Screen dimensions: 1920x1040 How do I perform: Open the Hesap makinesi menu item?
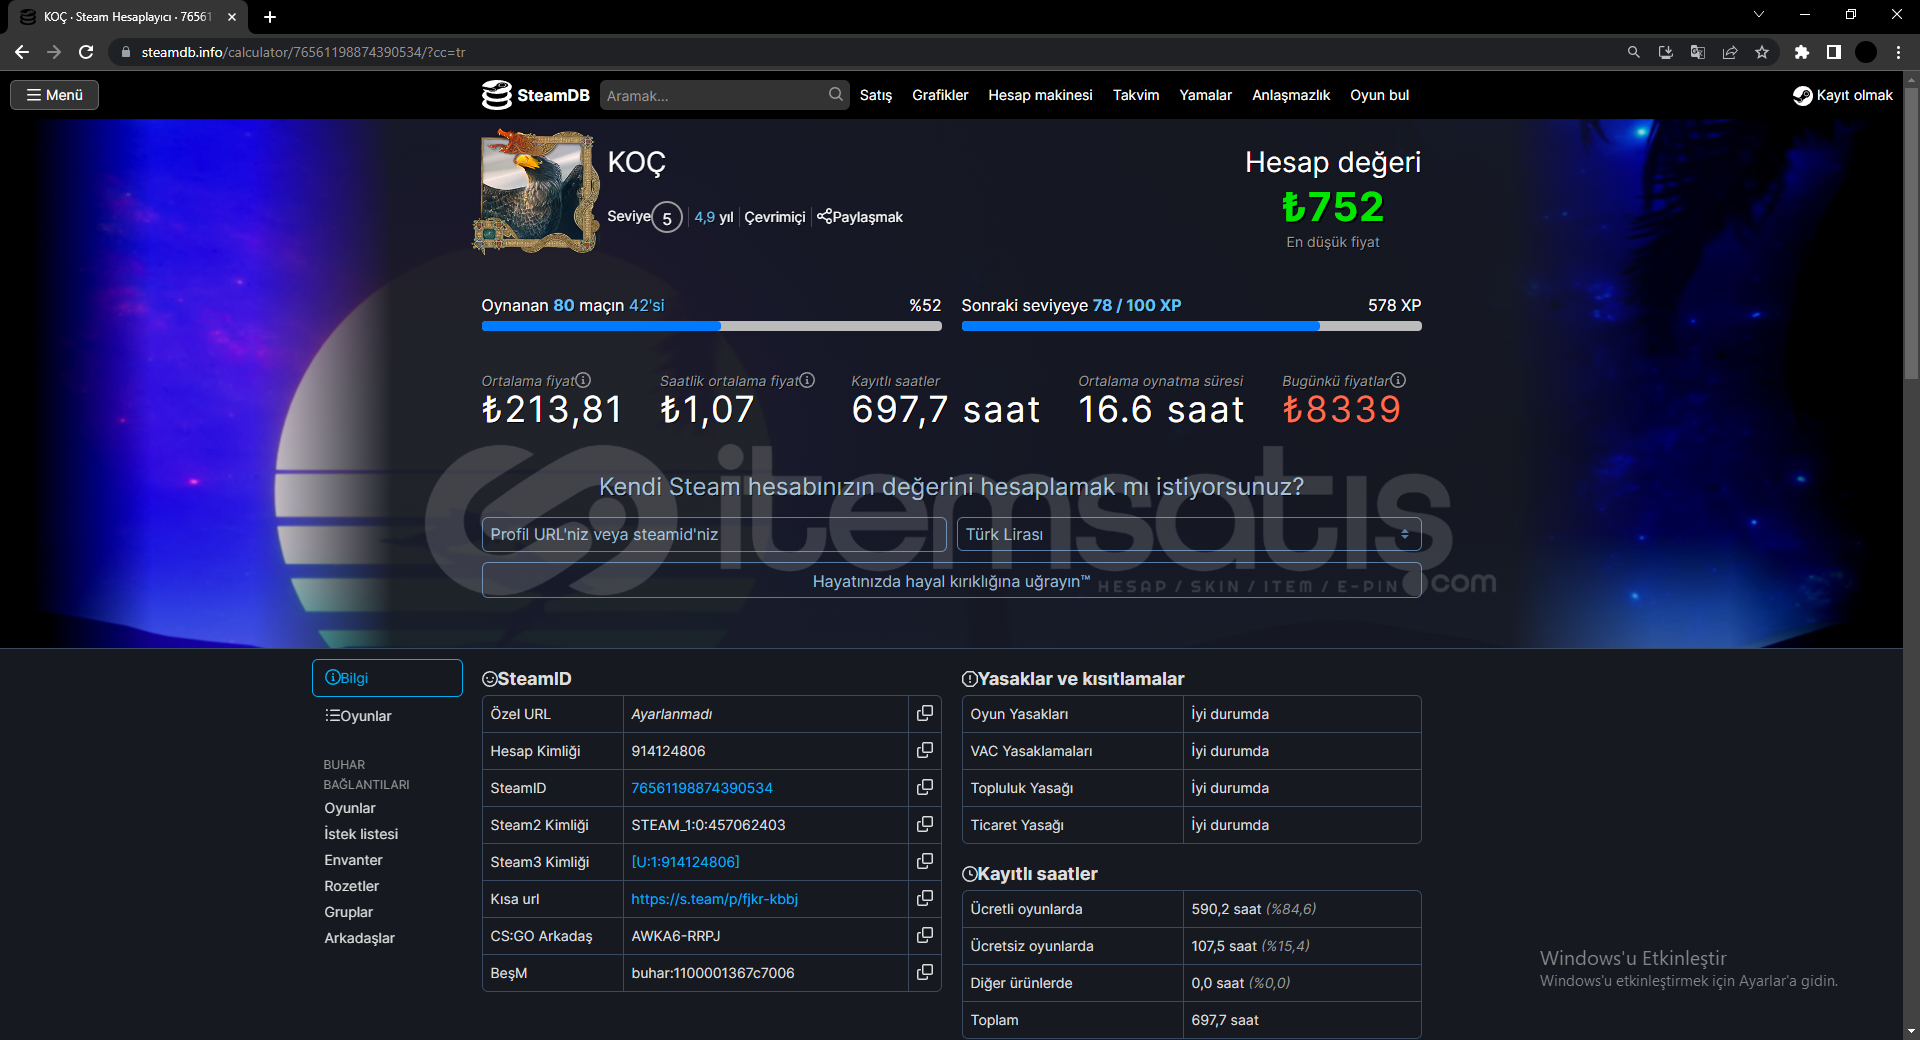click(x=1040, y=95)
